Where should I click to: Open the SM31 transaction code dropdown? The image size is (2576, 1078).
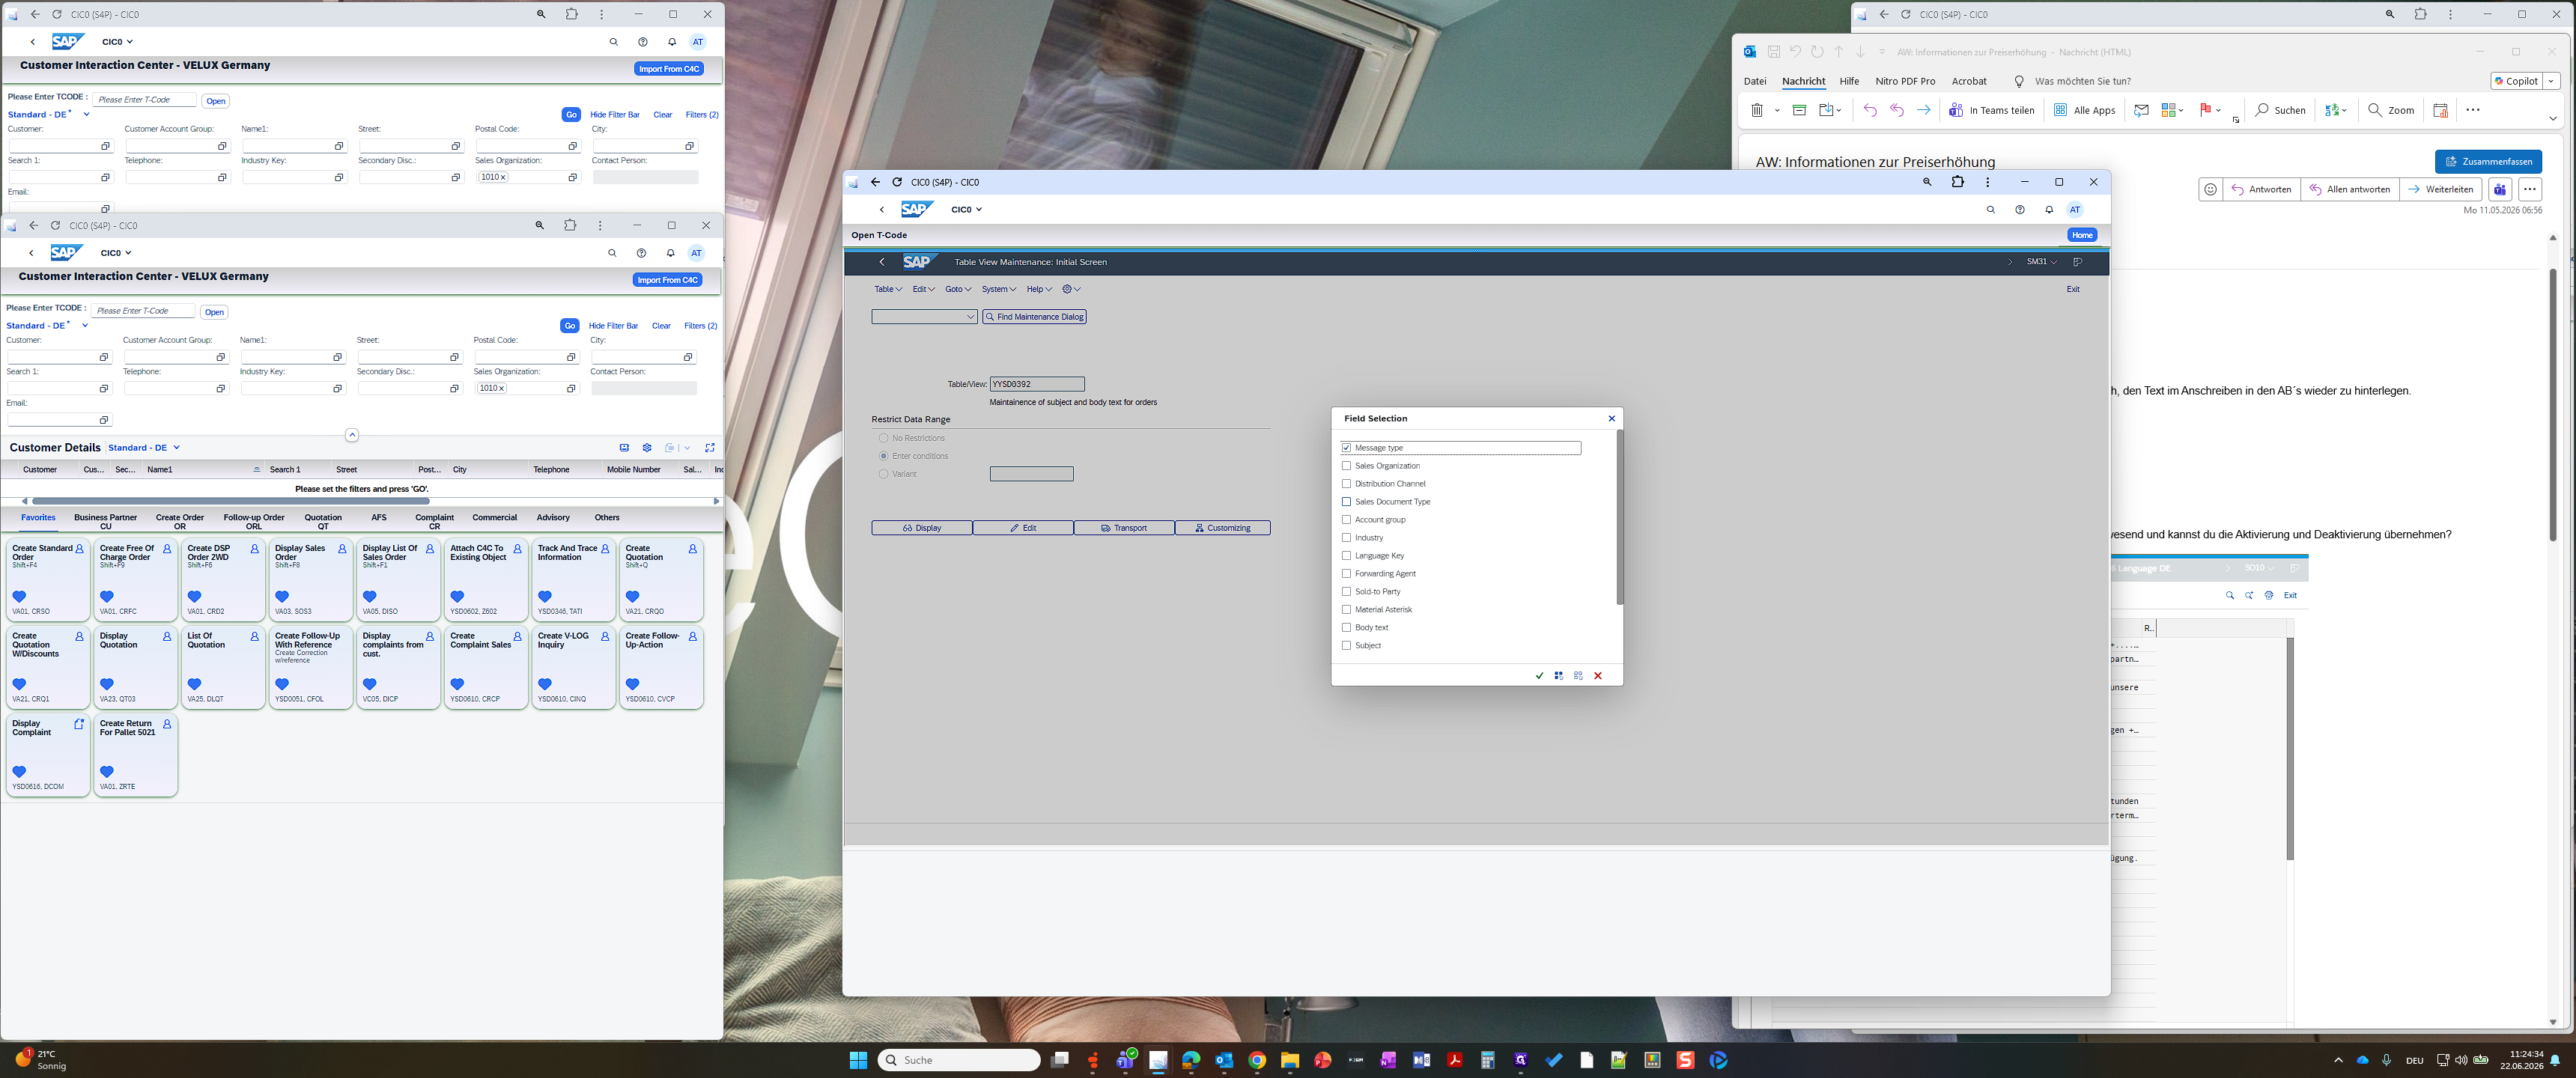(x=2041, y=262)
